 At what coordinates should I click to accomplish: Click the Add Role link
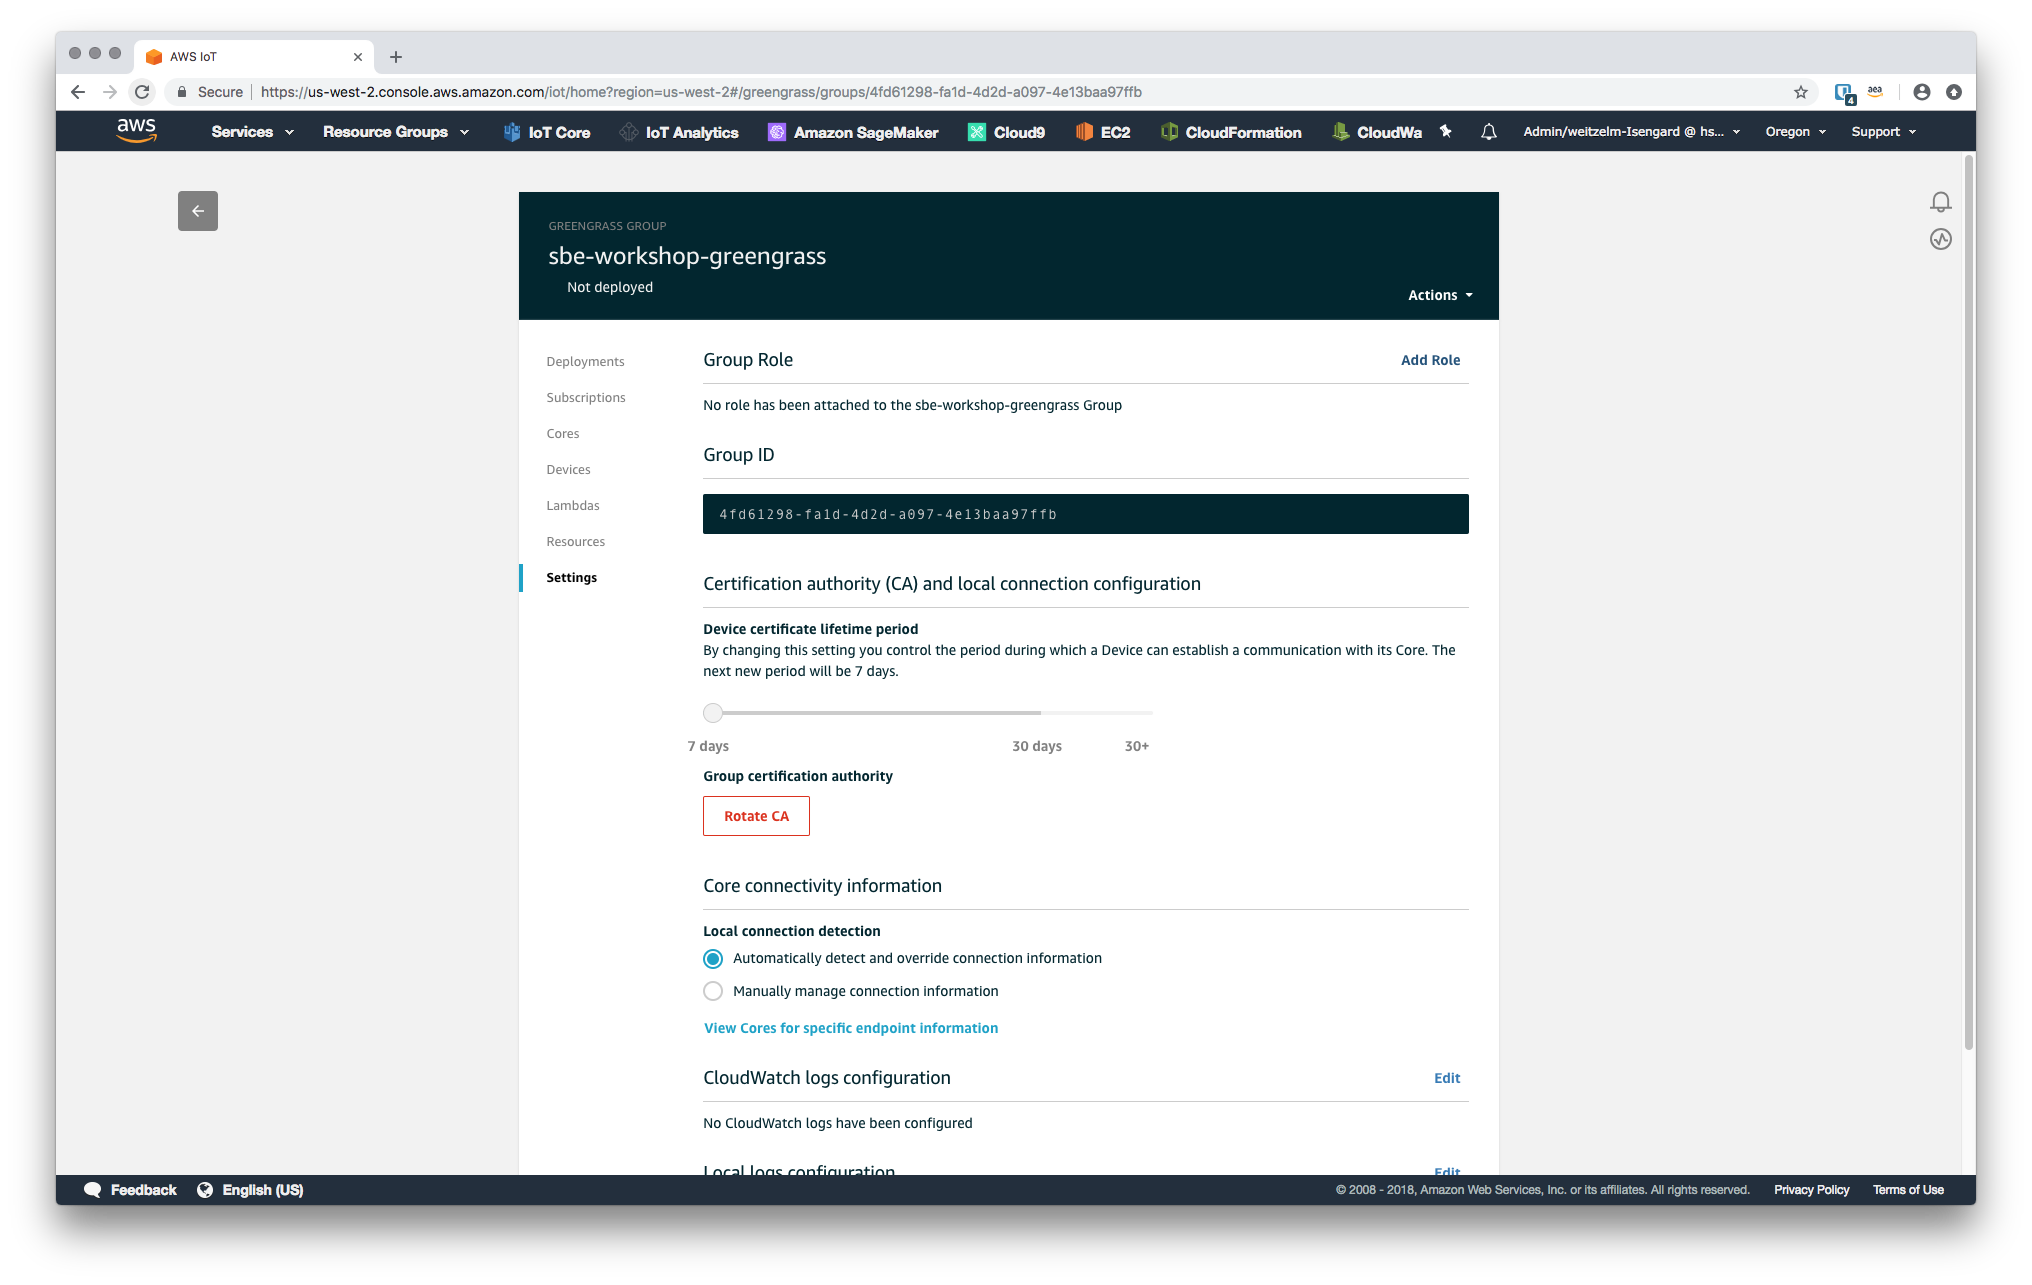tap(1430, 360)
